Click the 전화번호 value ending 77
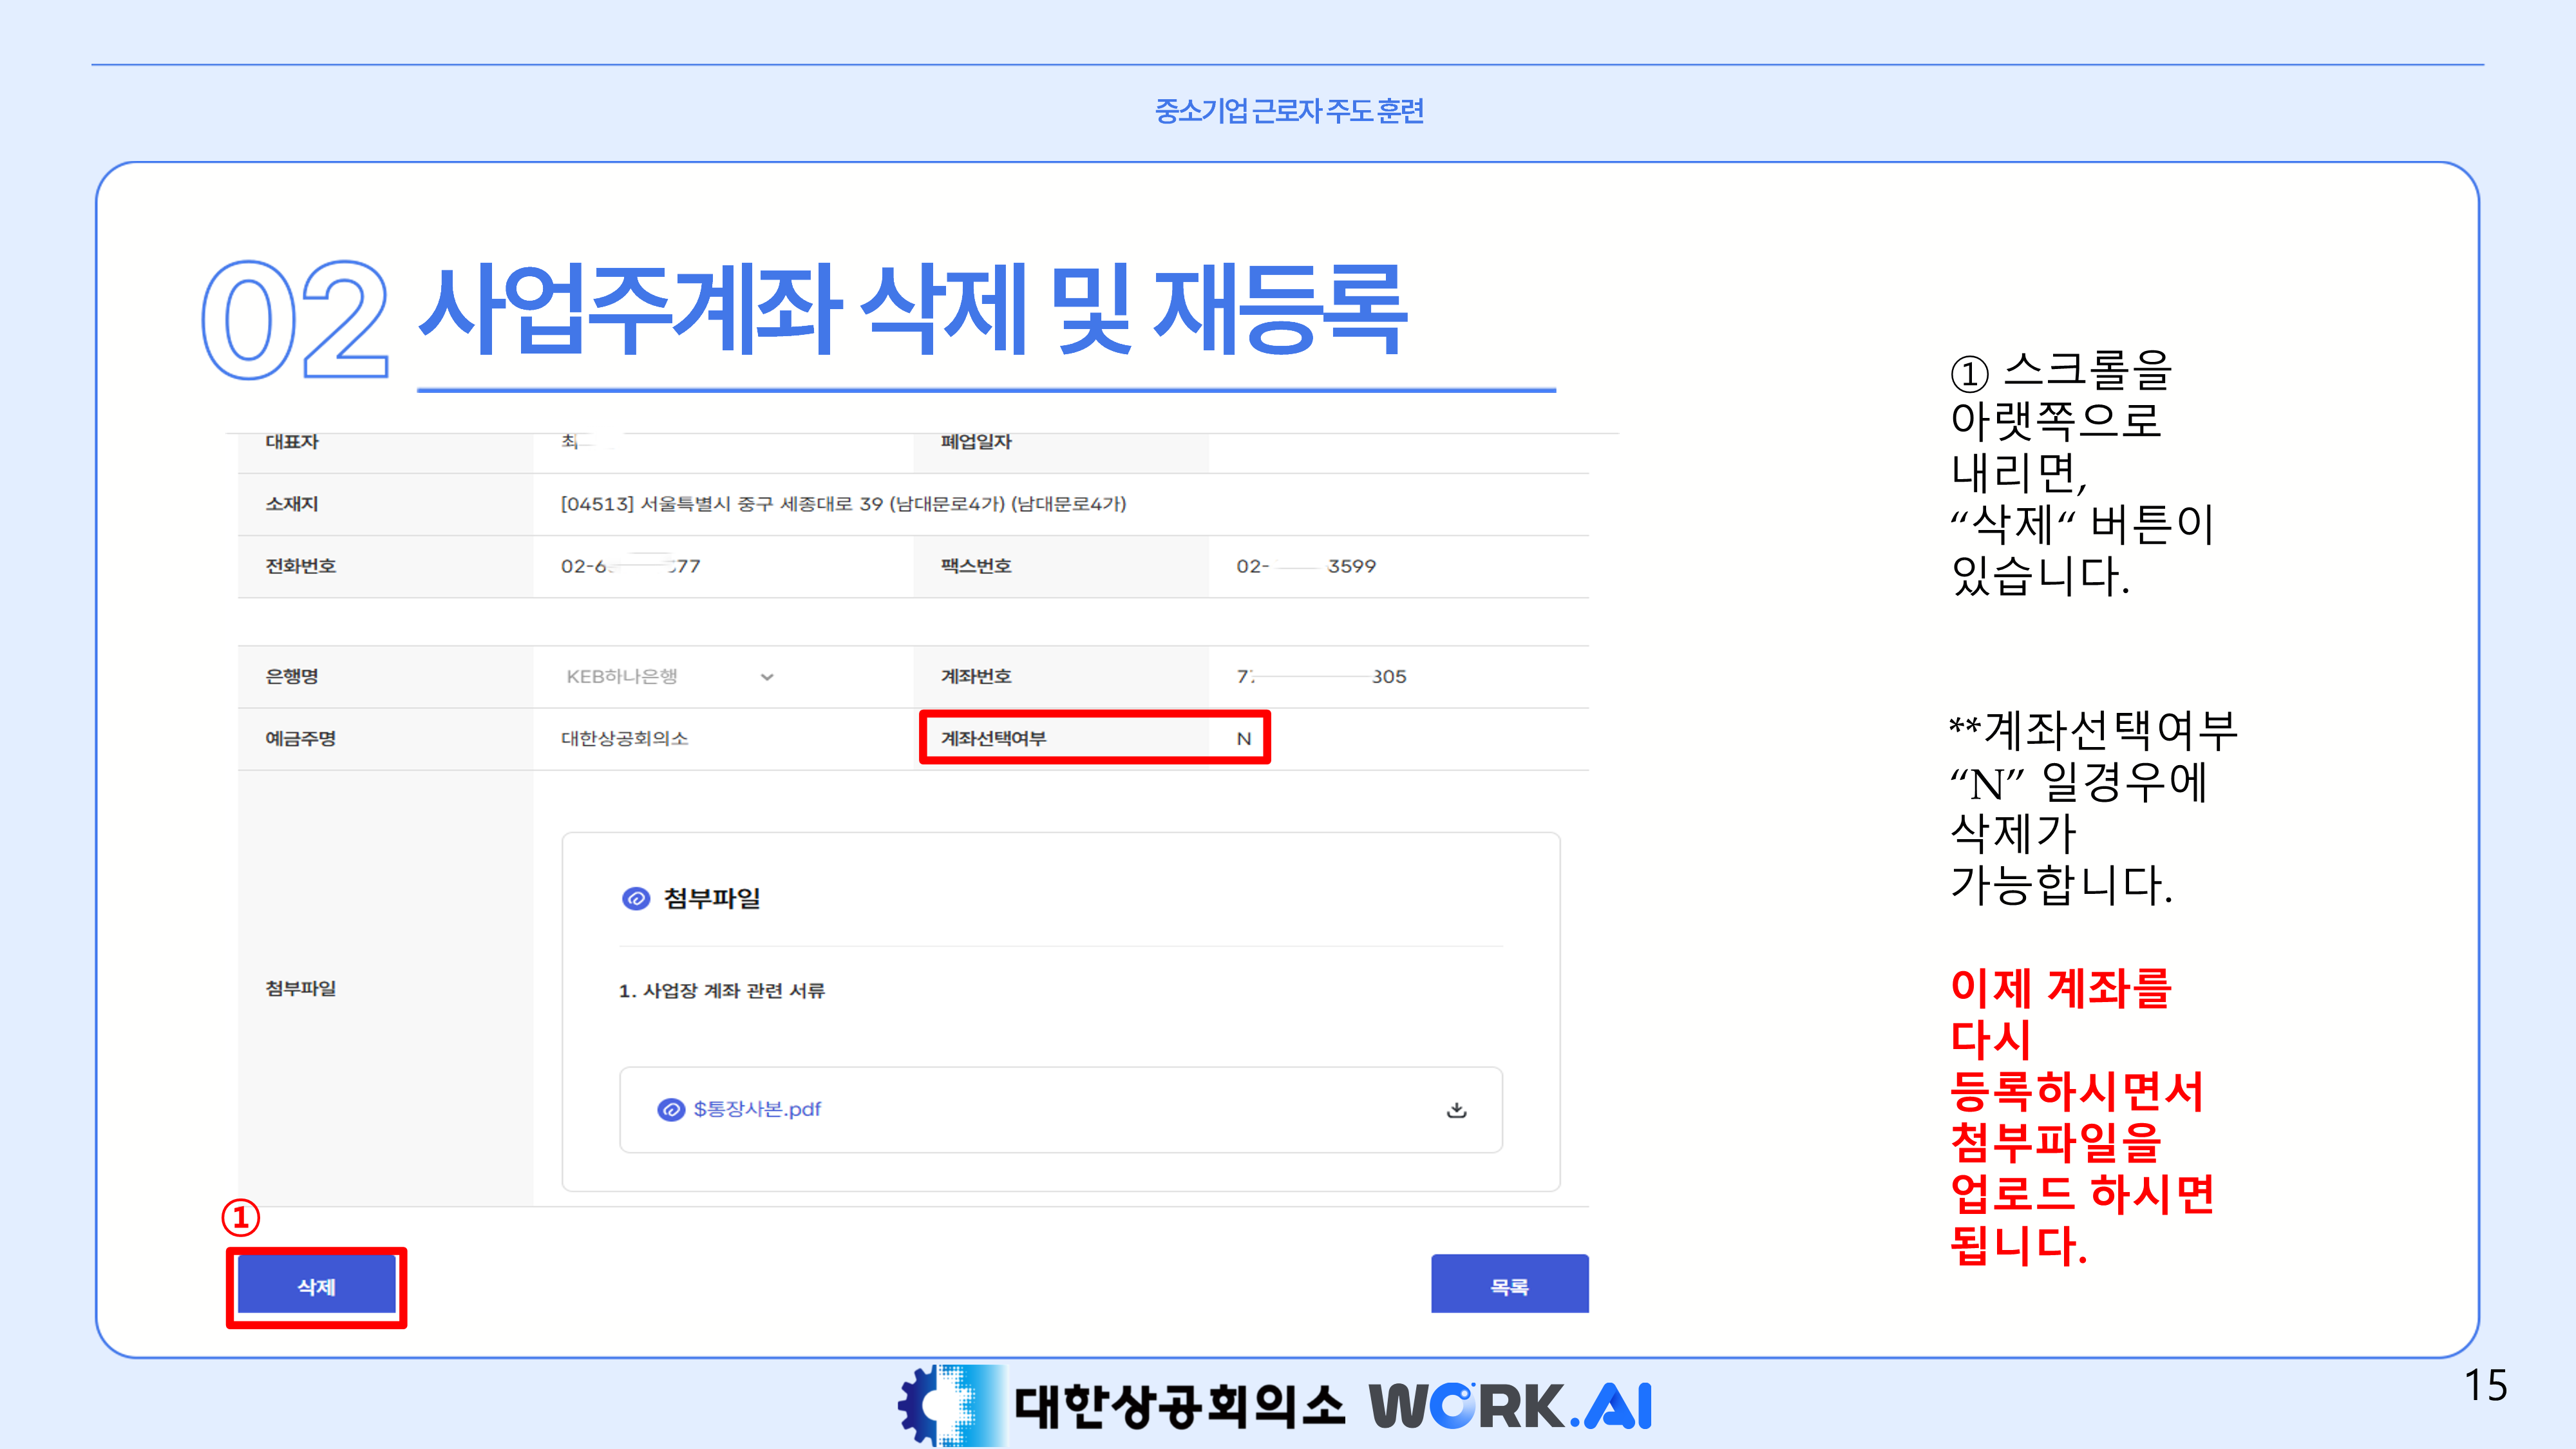Image resolution: width=2576 pixels, height=1449 pixels. click(630, 566)
